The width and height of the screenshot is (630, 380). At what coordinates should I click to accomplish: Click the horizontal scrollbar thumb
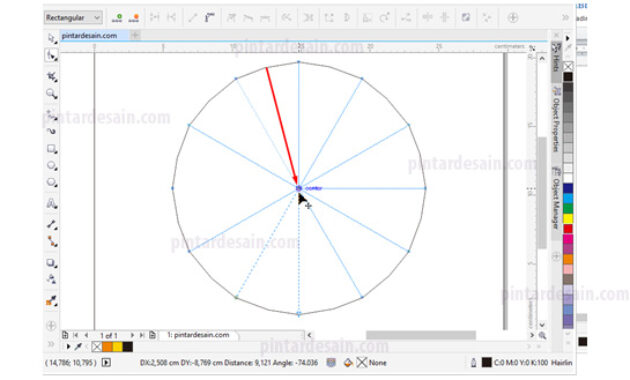421,335
